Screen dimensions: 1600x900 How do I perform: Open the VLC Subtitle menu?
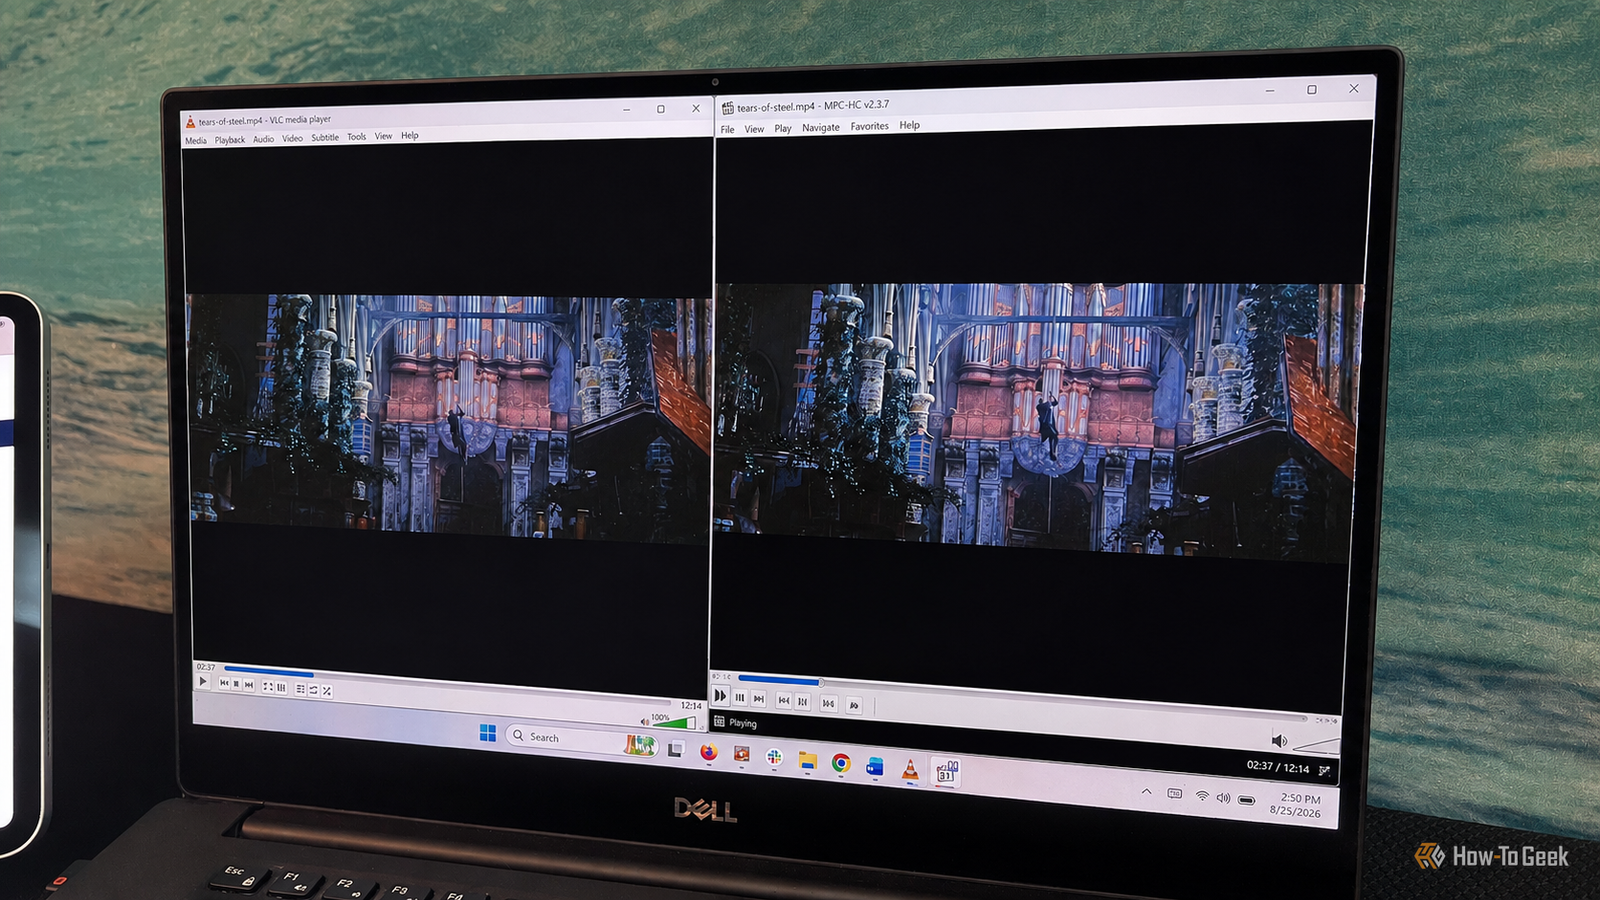pos(325,137)
